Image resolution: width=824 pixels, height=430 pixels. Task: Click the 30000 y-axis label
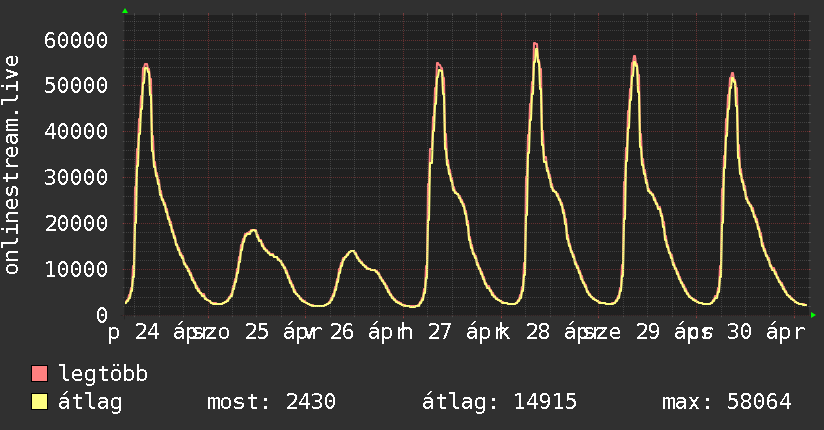click(76, 177)
